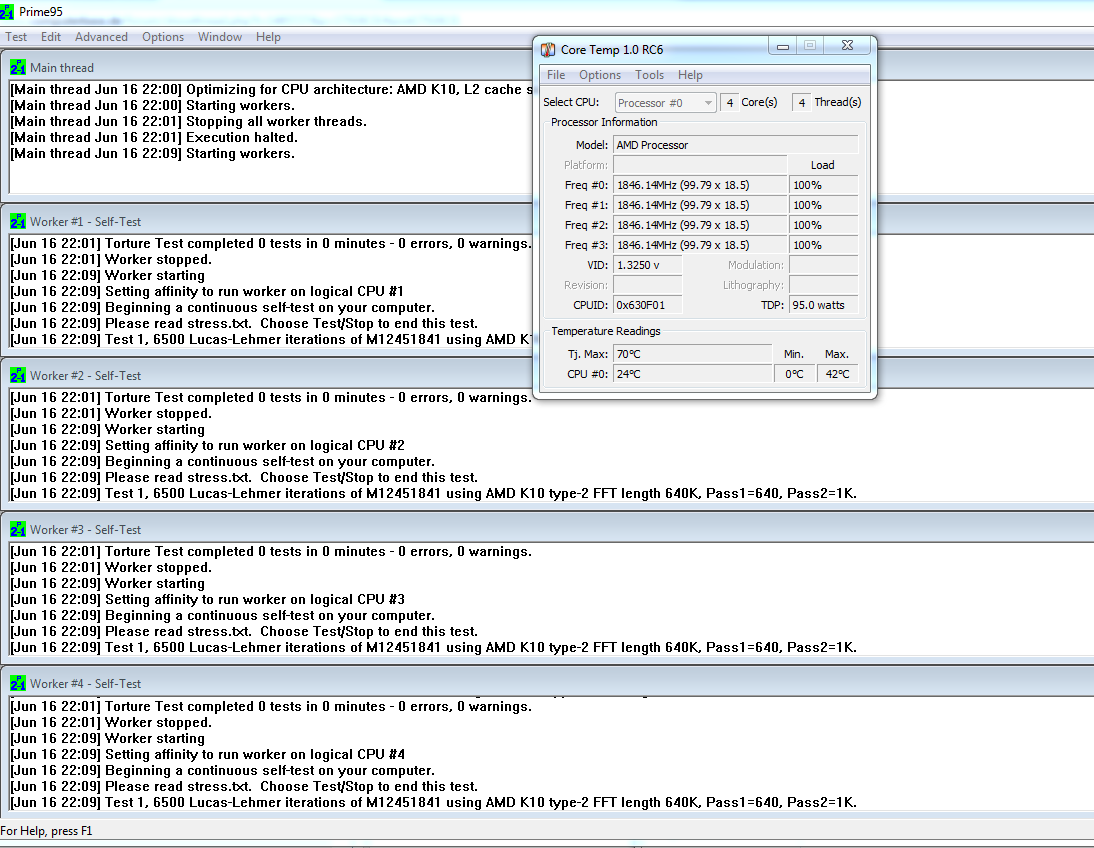
Task: Click the 'For Help, press F1' status bar
Action: pyautogui.click(x=46, y=831)
